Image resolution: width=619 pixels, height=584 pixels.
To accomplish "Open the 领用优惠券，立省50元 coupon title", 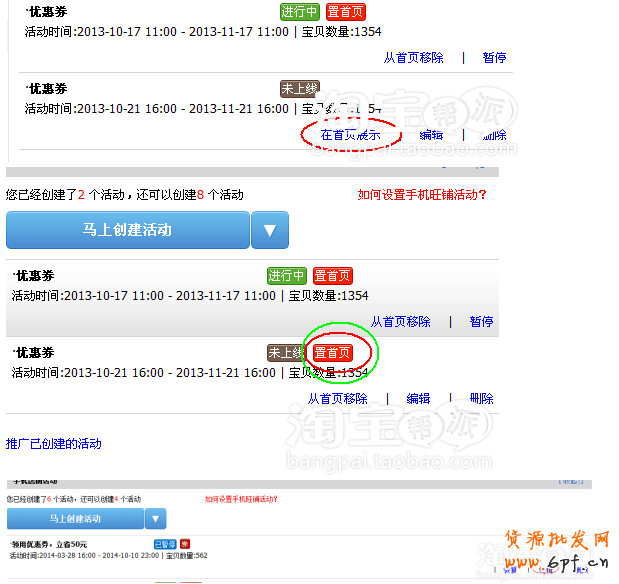I will [50, 544].
